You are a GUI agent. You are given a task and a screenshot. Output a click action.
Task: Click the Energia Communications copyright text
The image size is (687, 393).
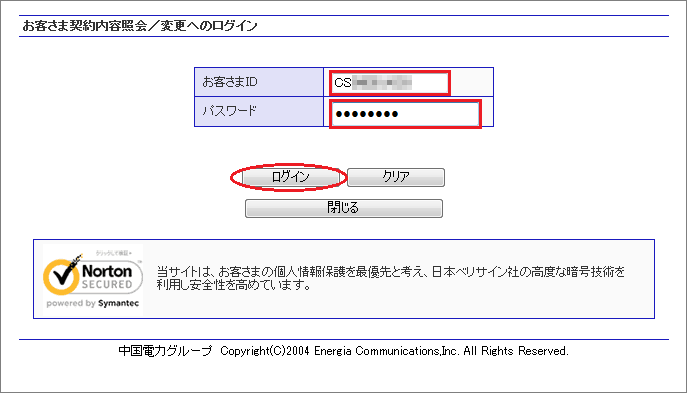tap(344, 351)
